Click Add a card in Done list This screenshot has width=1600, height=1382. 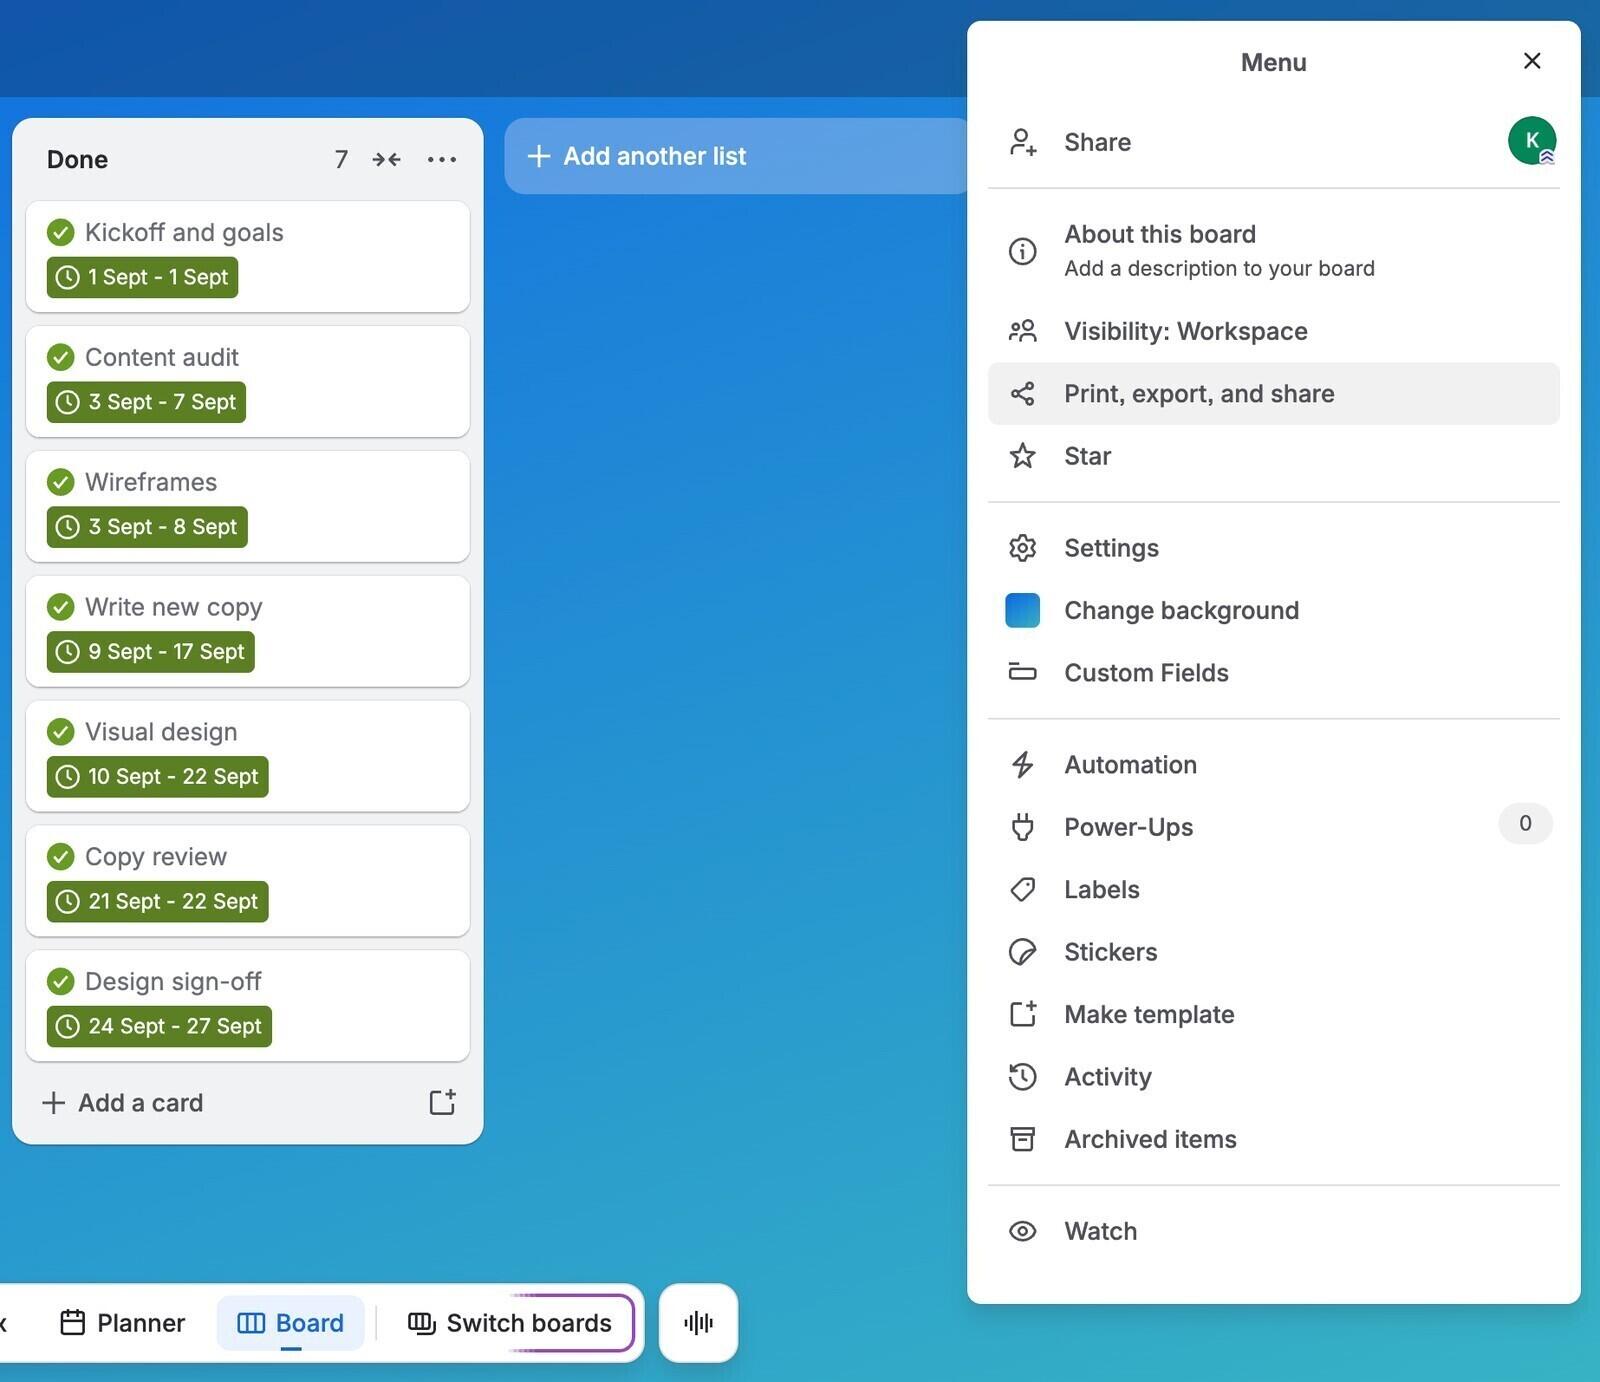[x=225, y=1102]
